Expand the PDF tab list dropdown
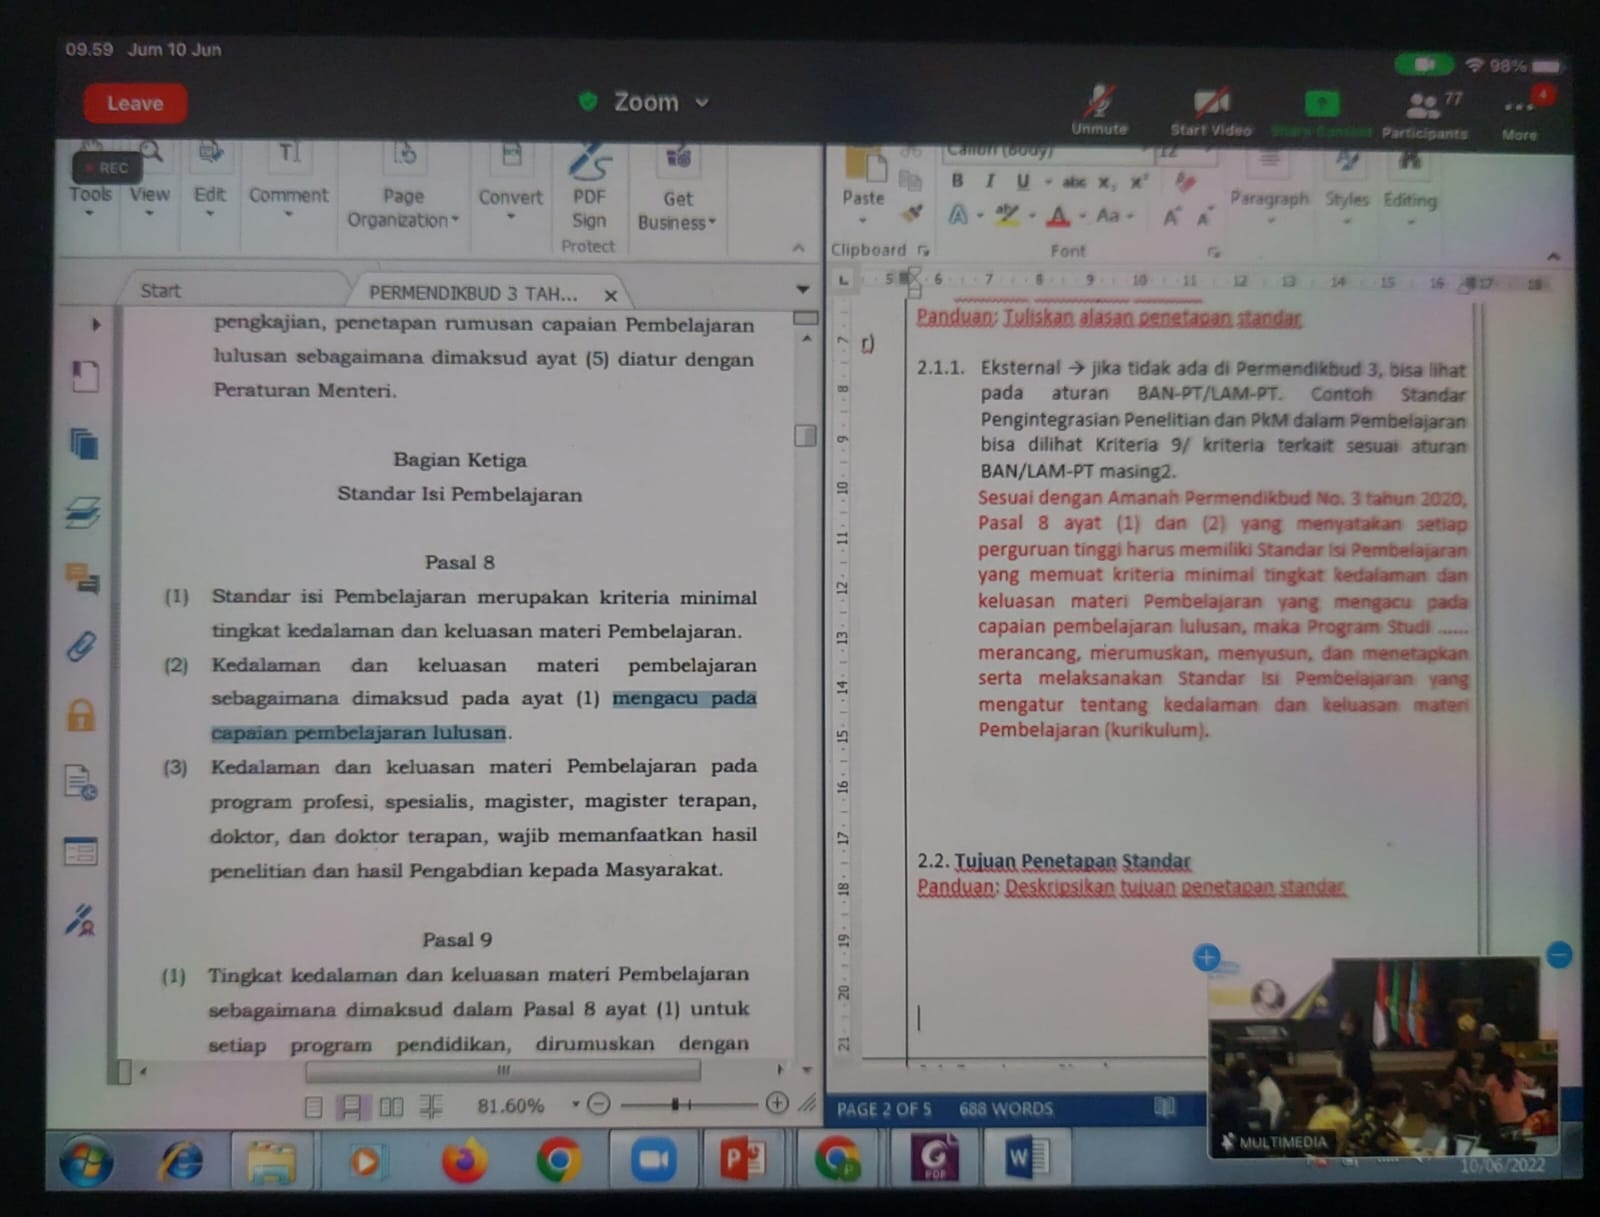This screenshot has width=1600, height=1217. [802, 290]
